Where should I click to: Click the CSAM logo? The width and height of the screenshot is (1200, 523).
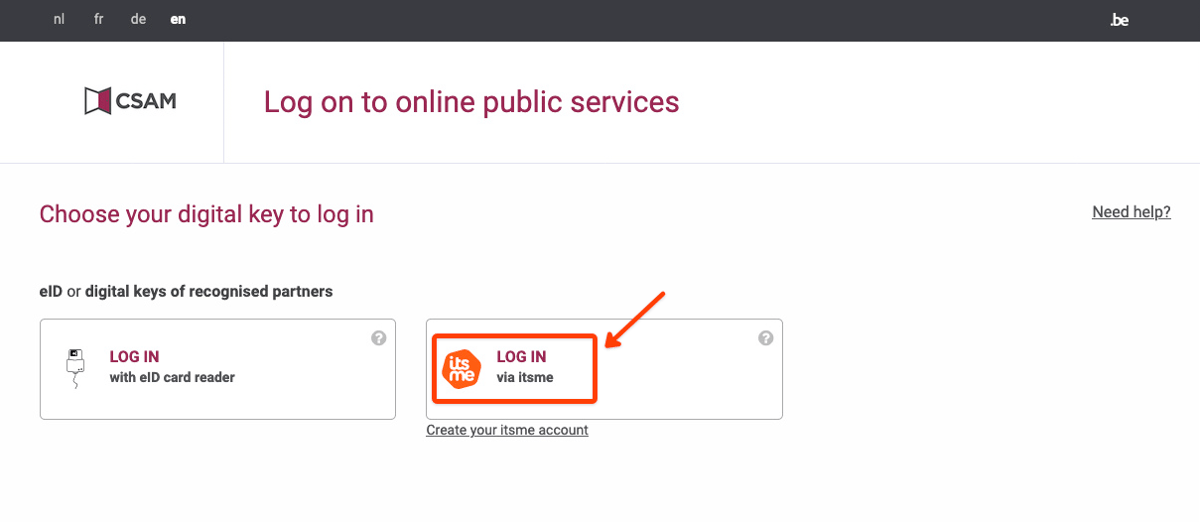[130, 100]
